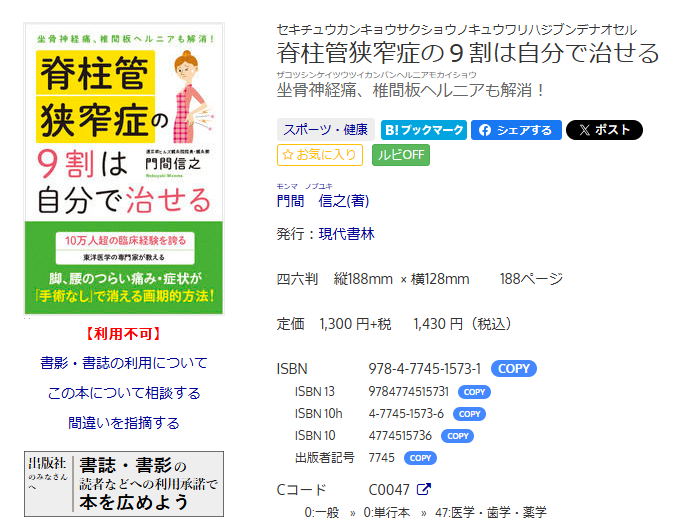Viewport: 697px width, 525px height.
Task: Click the 47:医学・歯学・薬学 classification text
Action: (491, 513)
